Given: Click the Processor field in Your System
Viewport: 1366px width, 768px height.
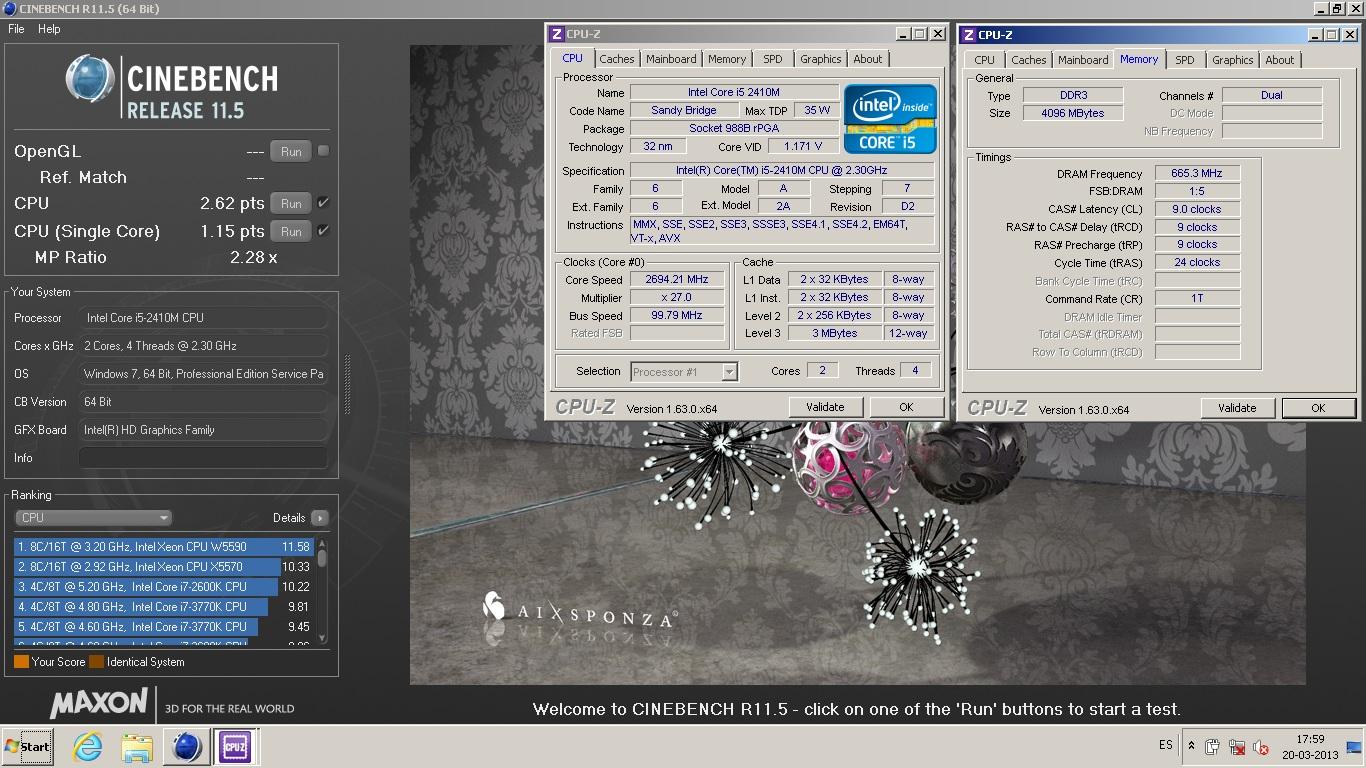Looking at the screenshot, I should (203, 318).
